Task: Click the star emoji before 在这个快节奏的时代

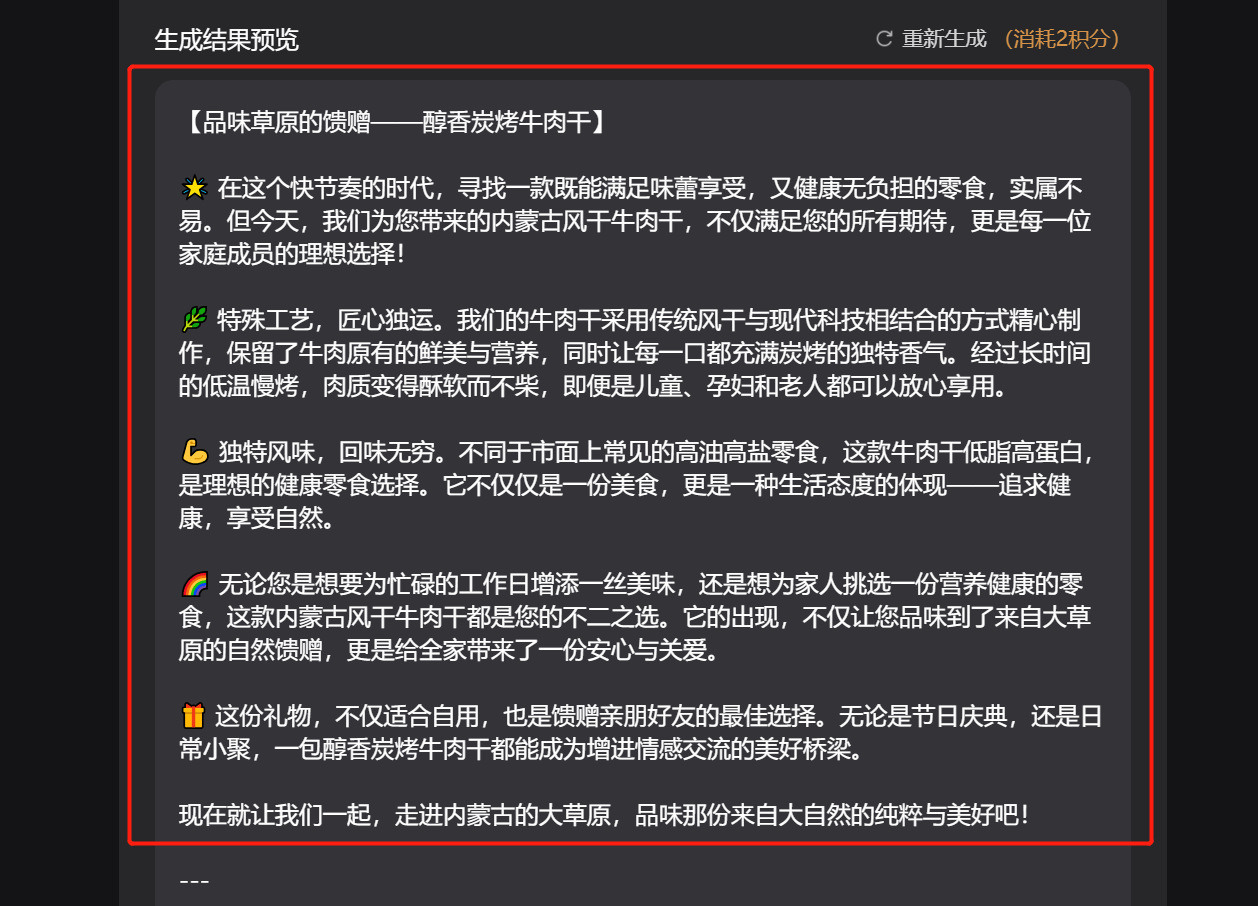Action: (194, 188)
